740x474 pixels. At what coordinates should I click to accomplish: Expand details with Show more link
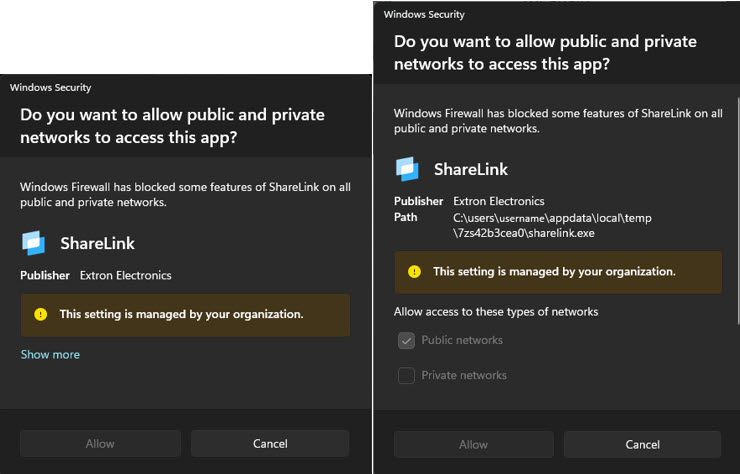50,355
